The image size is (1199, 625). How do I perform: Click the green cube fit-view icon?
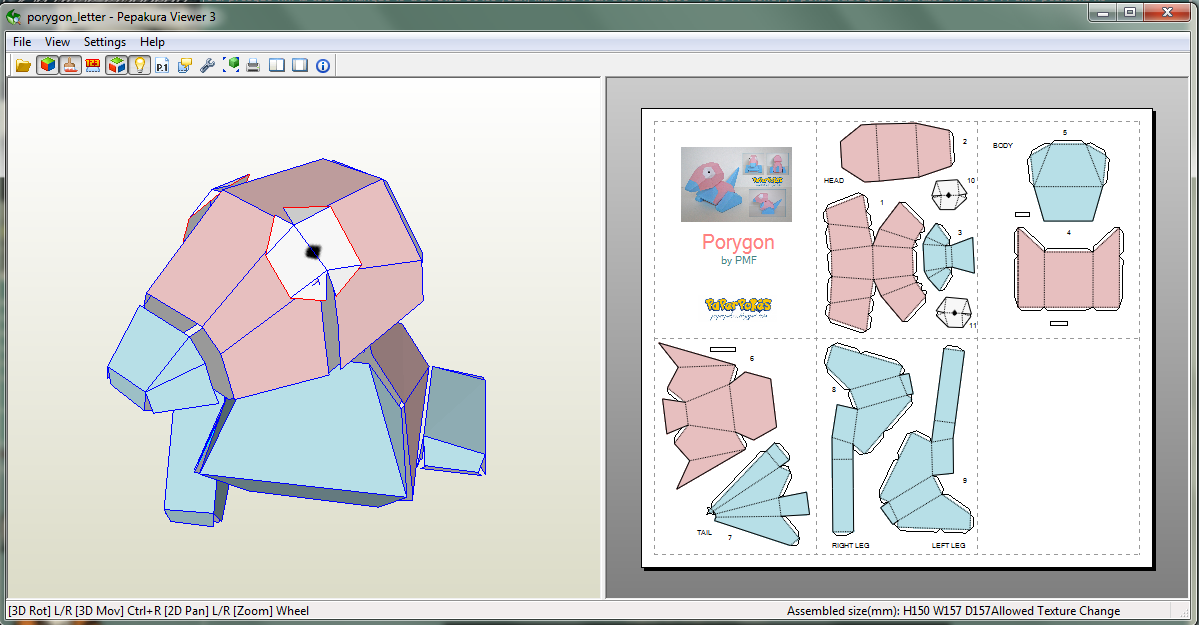[231, 66]
